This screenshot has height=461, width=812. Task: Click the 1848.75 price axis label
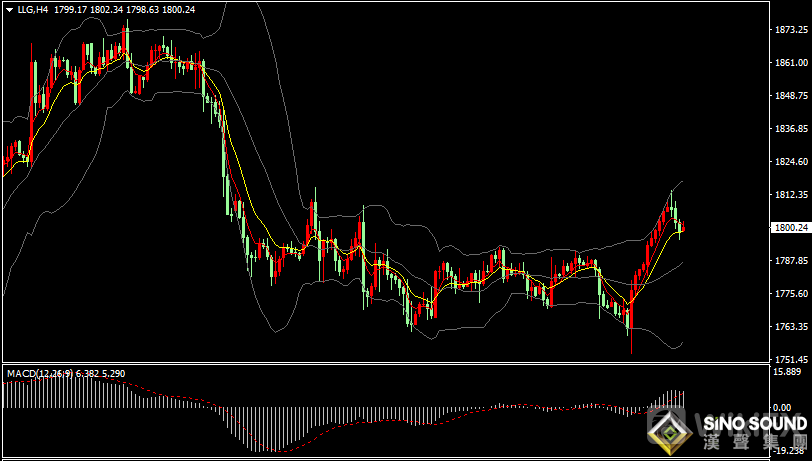(791, 96)
